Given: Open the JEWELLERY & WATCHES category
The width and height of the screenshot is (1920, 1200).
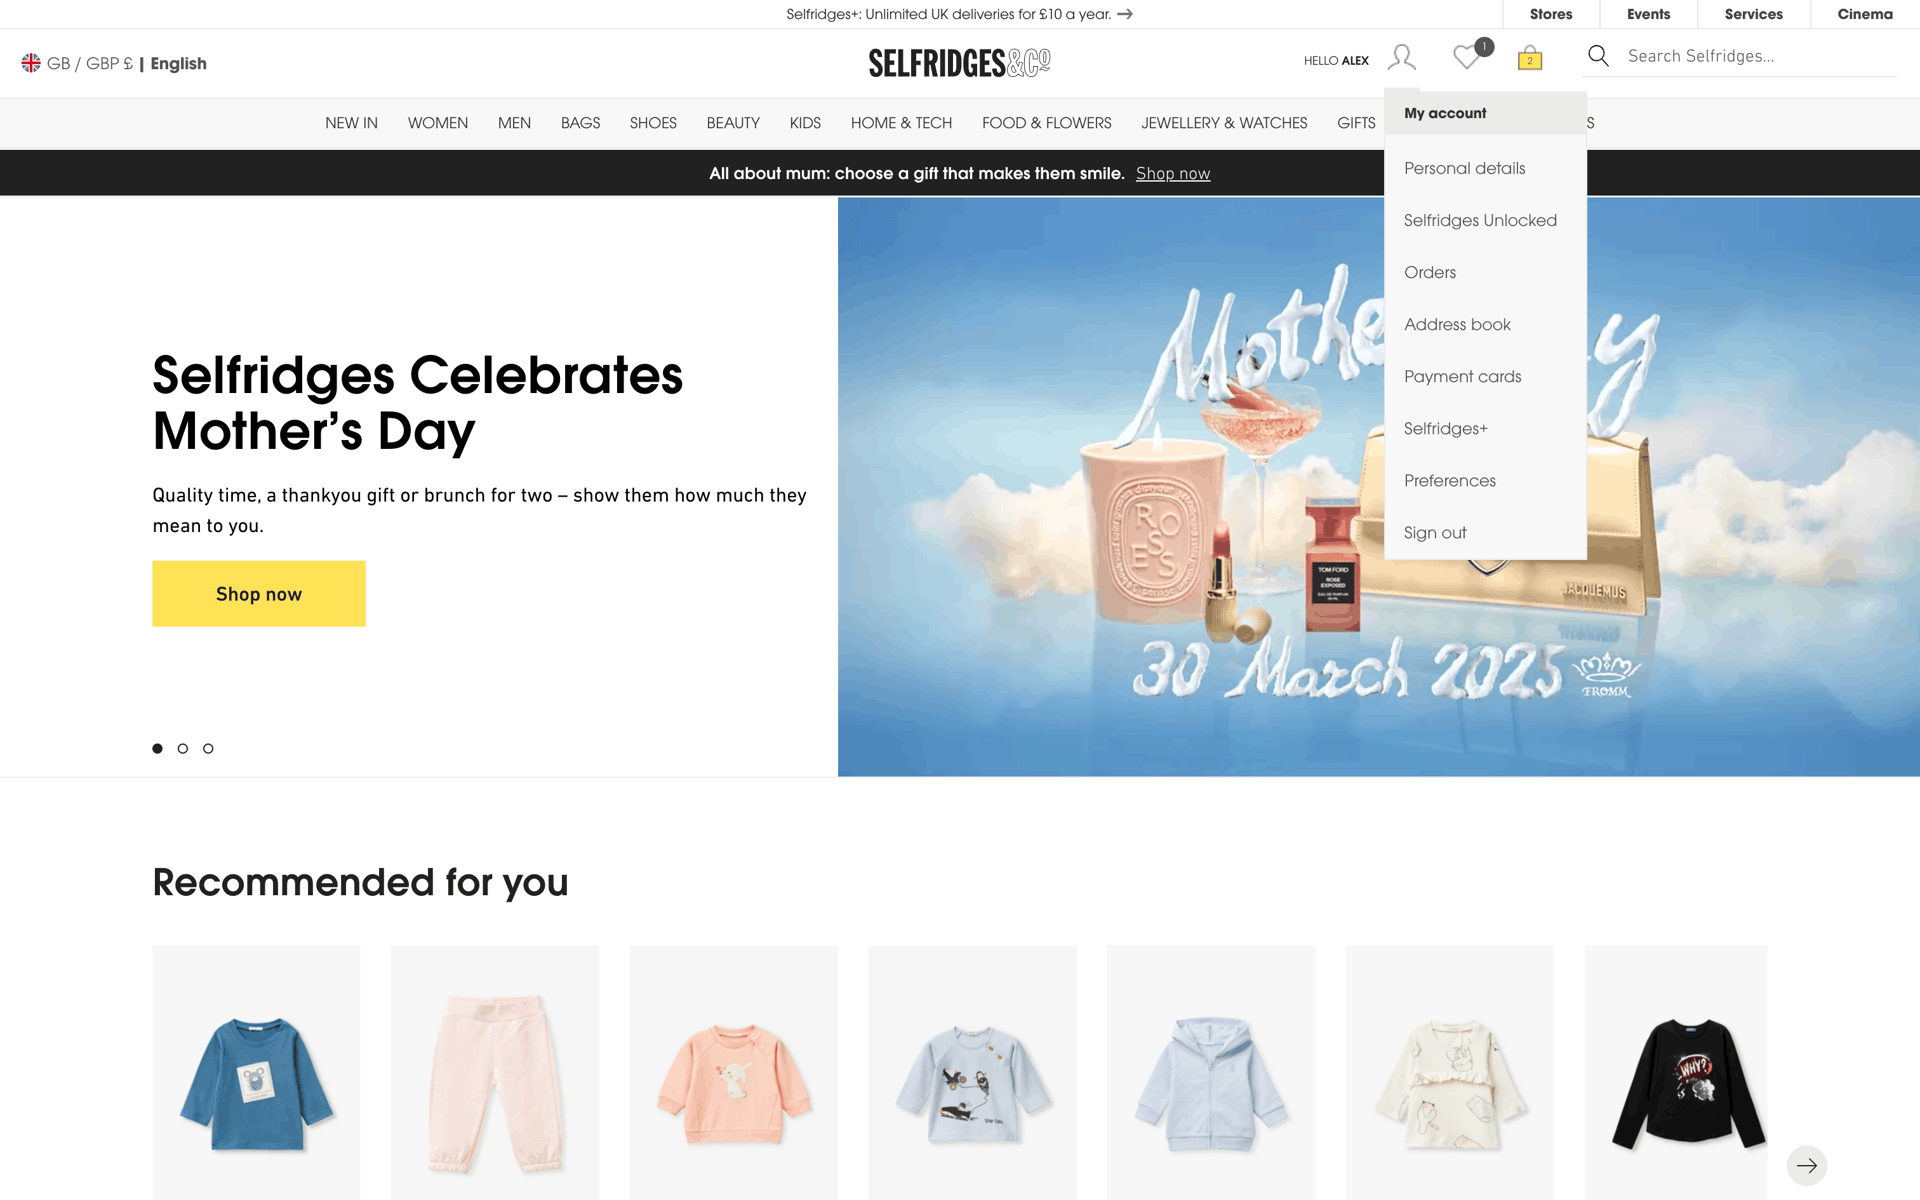Looking at the screenshot, I should pos(1224,123).
